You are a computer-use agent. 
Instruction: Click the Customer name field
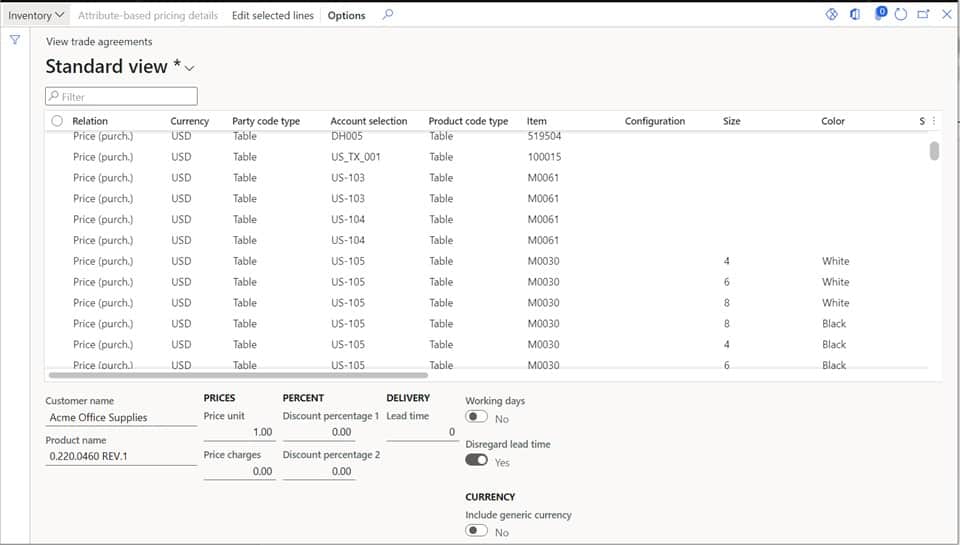(x=121, y=418)
